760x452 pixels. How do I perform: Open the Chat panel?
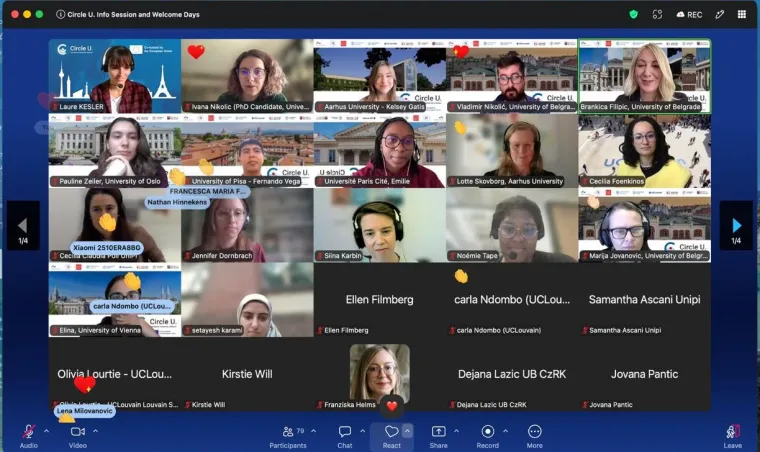click(345, 436)
